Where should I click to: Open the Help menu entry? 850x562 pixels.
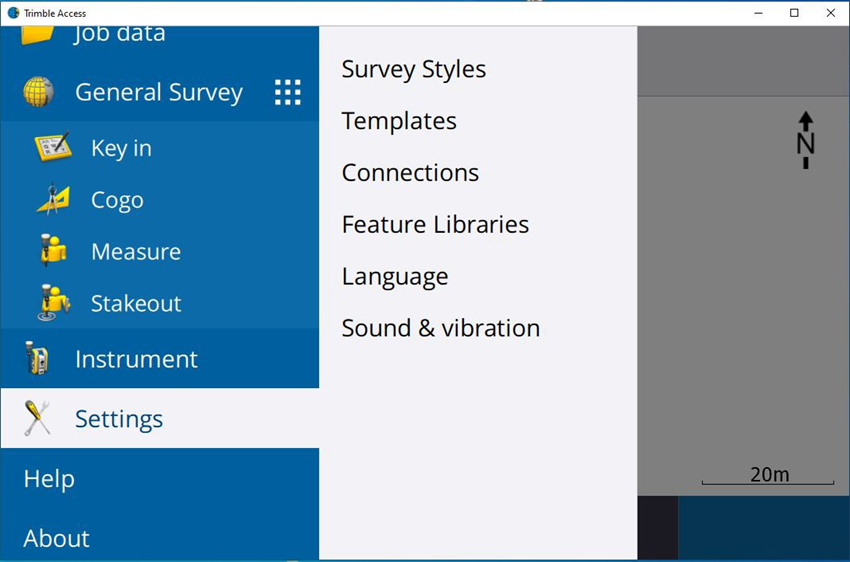49,479
